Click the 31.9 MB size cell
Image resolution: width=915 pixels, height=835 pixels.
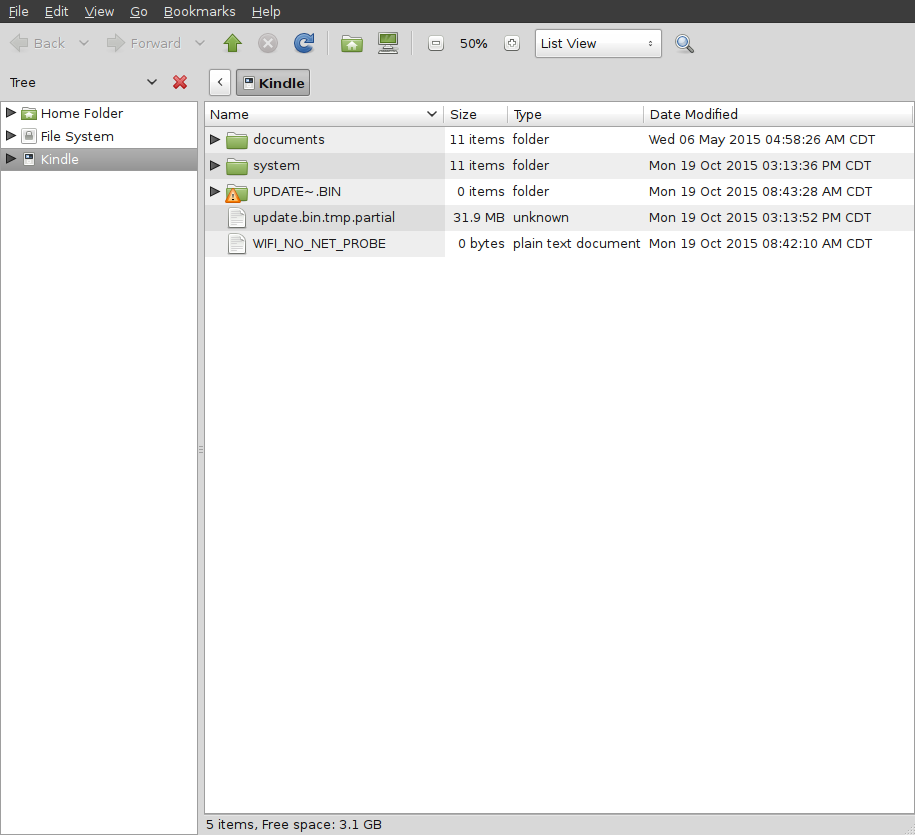pos(479,218)
